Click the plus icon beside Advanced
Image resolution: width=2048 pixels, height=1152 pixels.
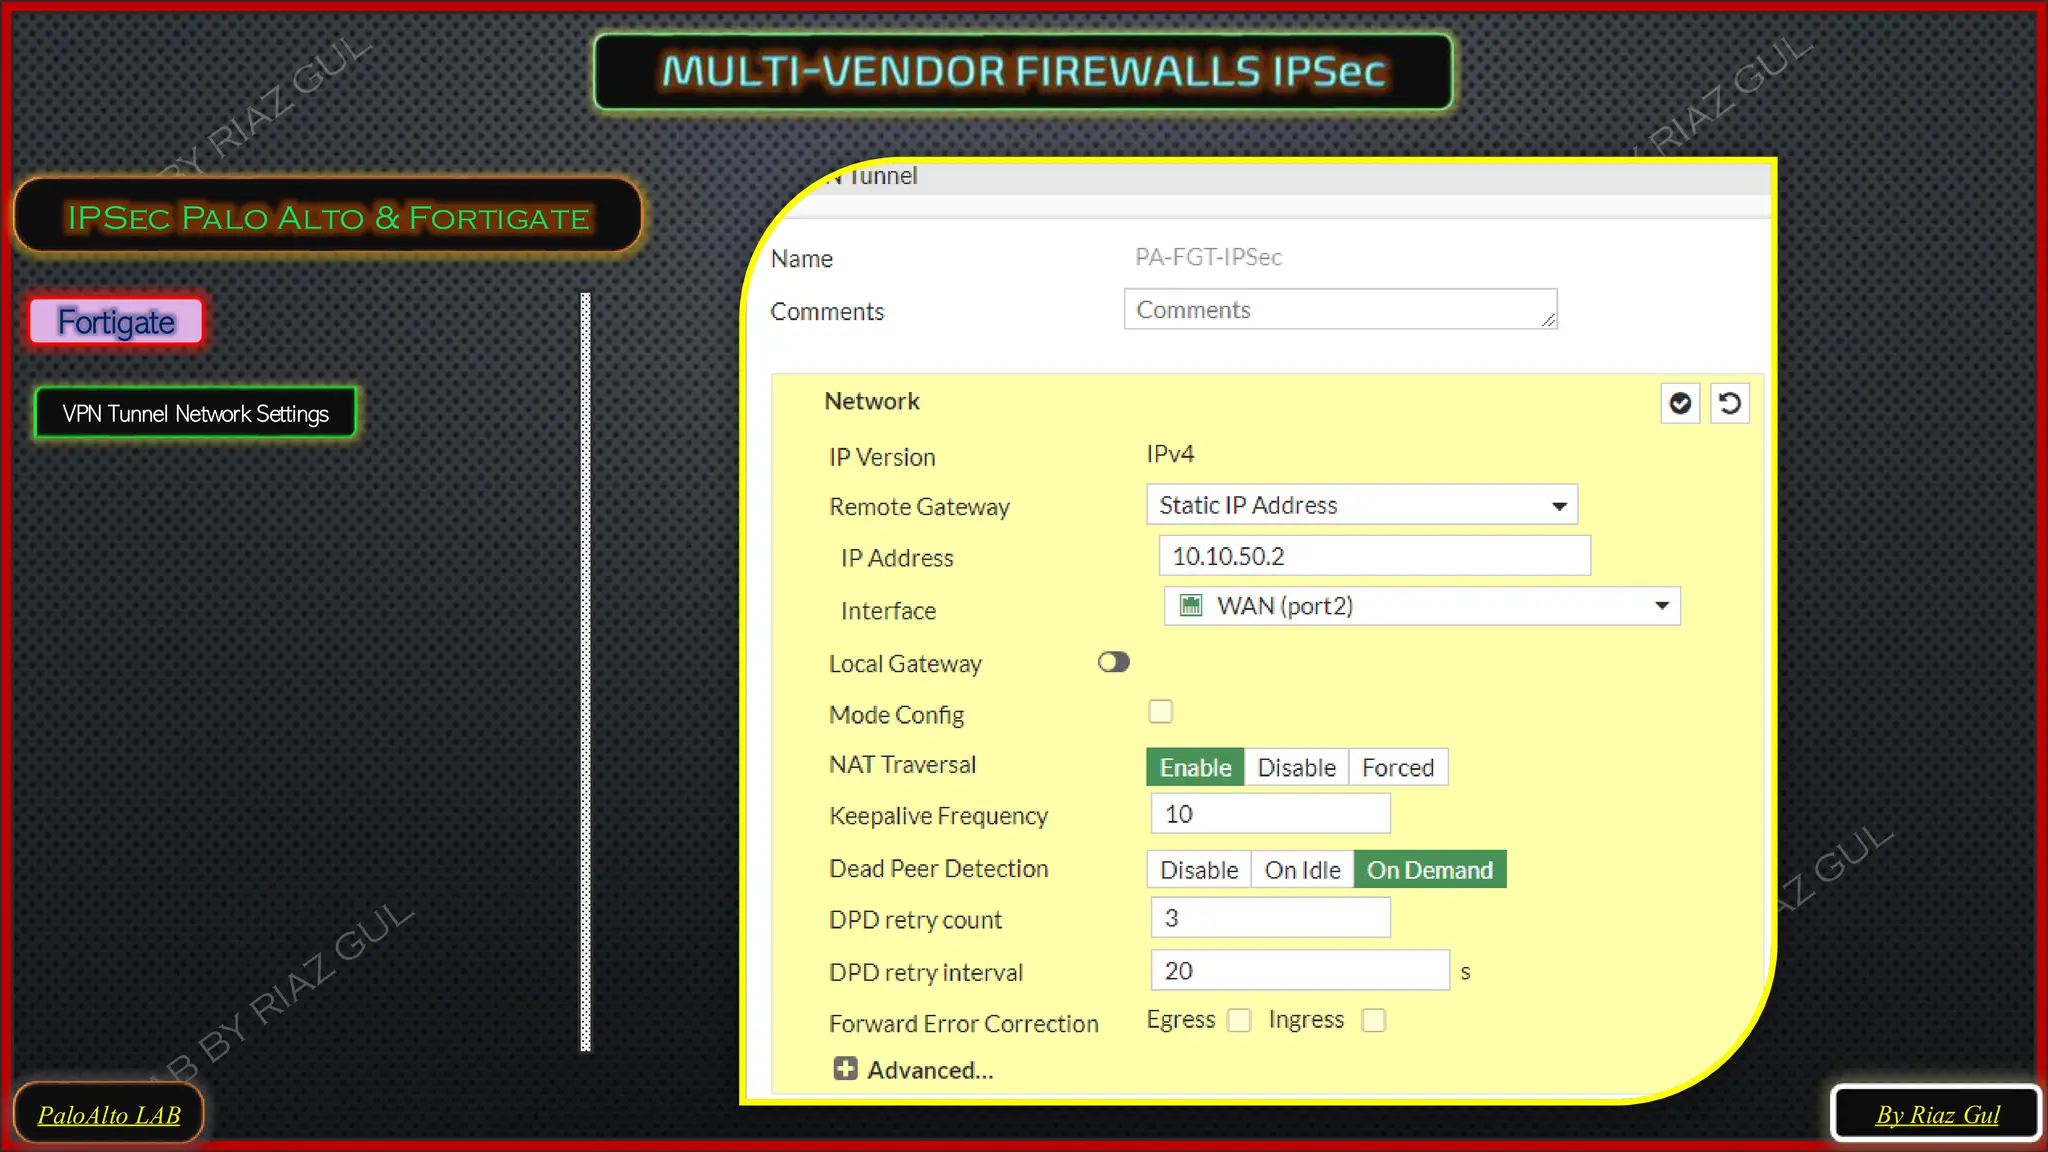[845, 1069]
